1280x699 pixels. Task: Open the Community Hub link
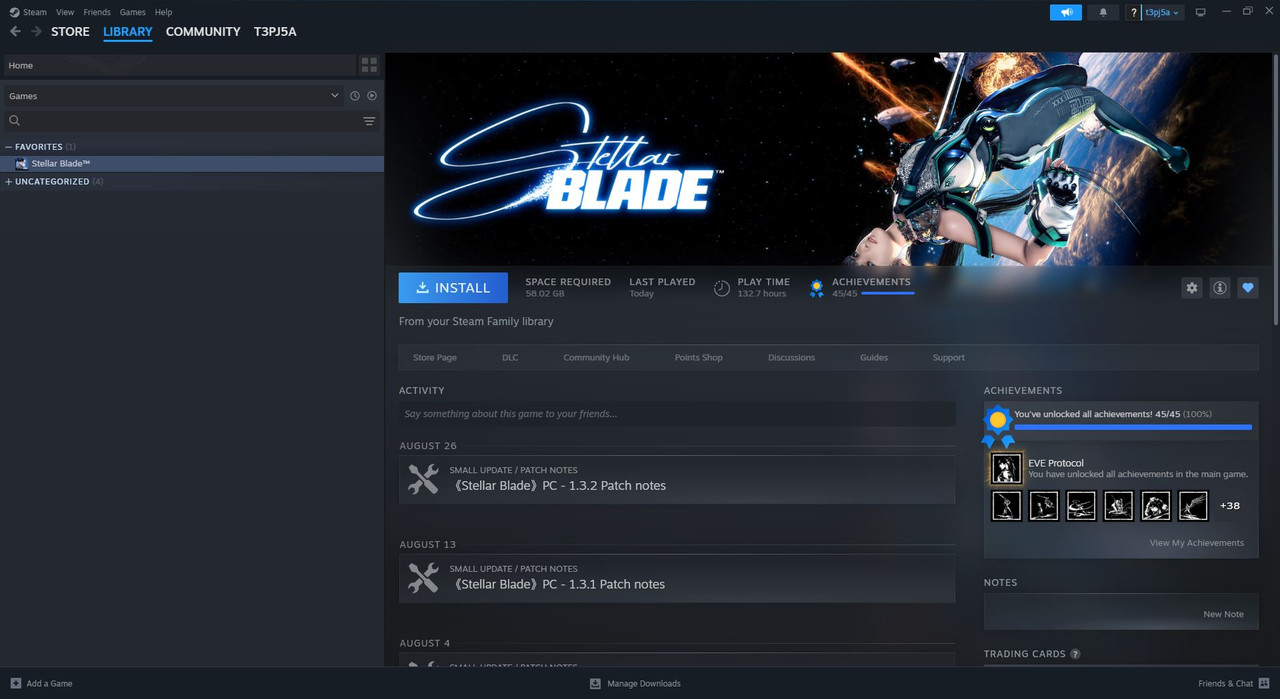[x=596, y=358]
